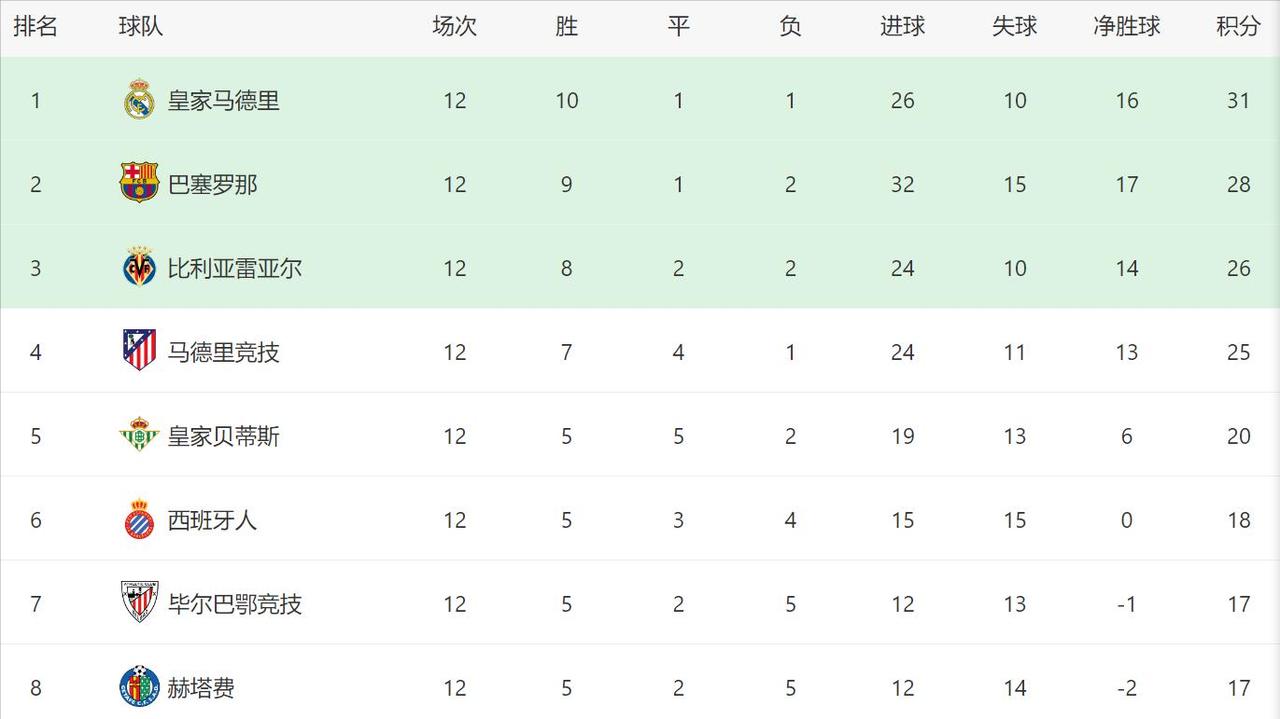
Task: Click the Real Madrid crest icon
Action: click(x=139, y=100)
